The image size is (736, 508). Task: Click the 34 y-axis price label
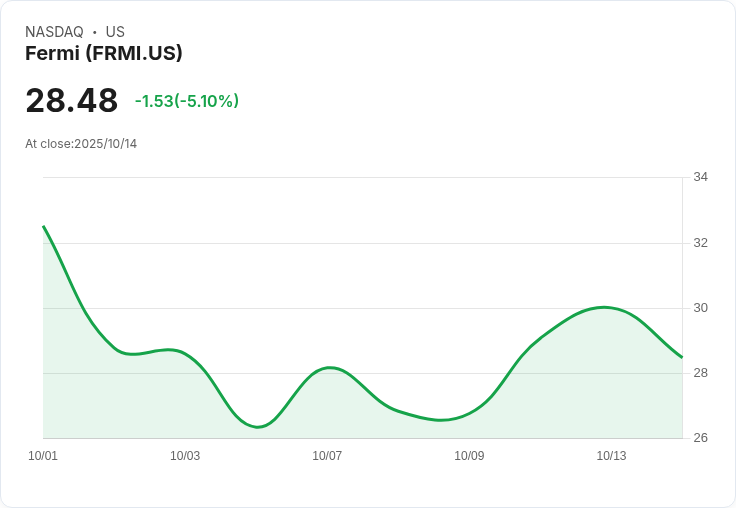click(700, 177)
